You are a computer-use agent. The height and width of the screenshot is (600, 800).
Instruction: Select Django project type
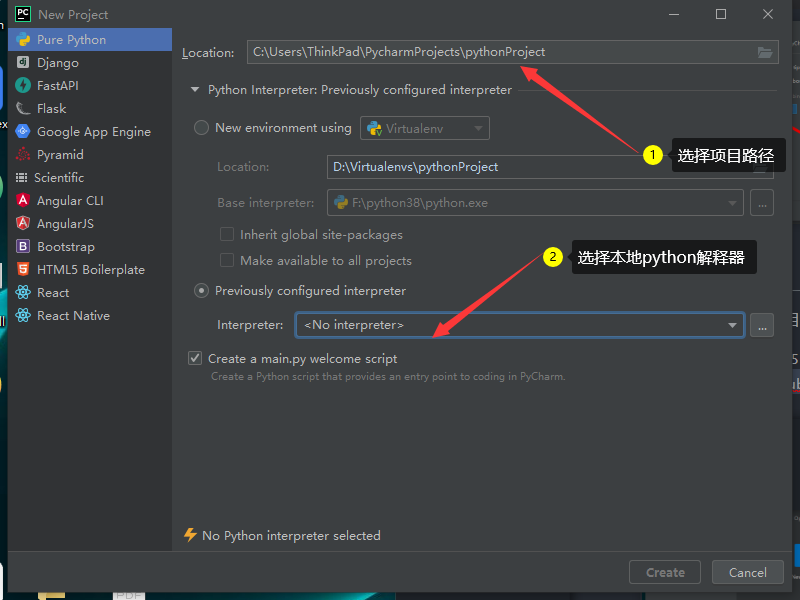(90, 63)
